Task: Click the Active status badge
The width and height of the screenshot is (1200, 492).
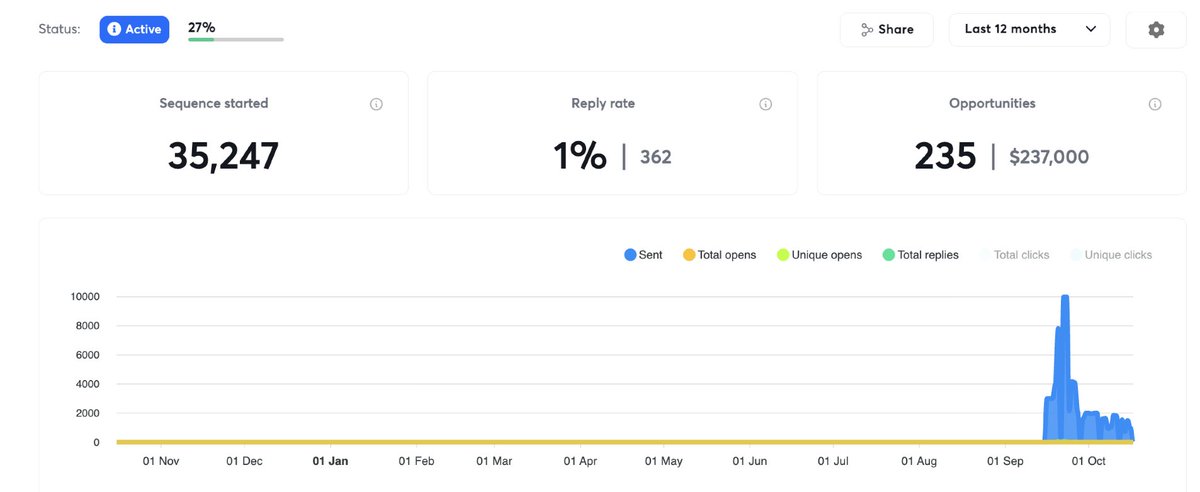Action: pos(134,29)
